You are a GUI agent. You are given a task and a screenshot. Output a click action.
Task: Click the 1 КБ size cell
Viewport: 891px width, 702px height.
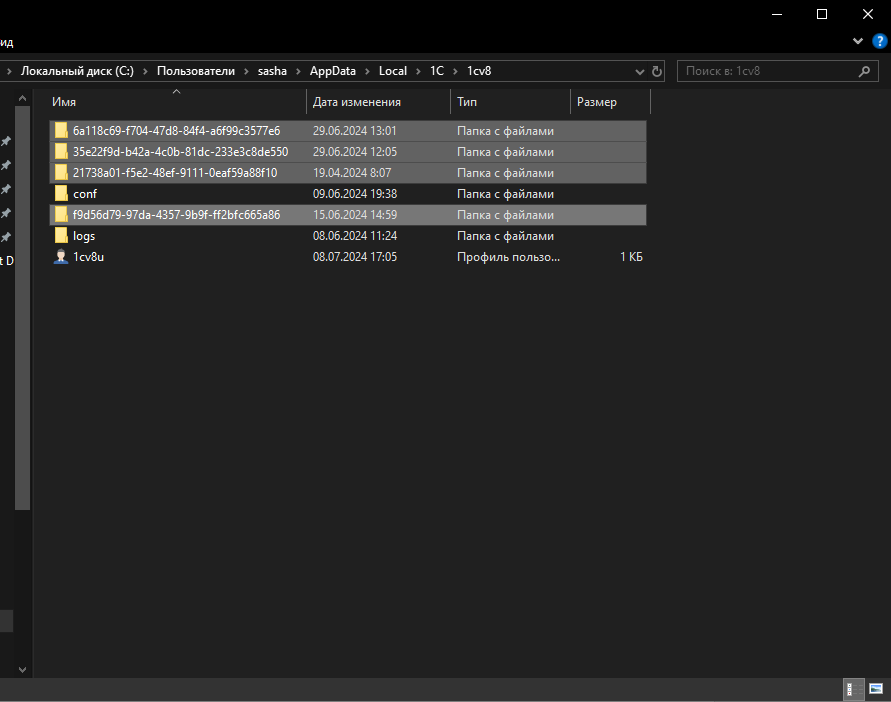pos(631,257)
